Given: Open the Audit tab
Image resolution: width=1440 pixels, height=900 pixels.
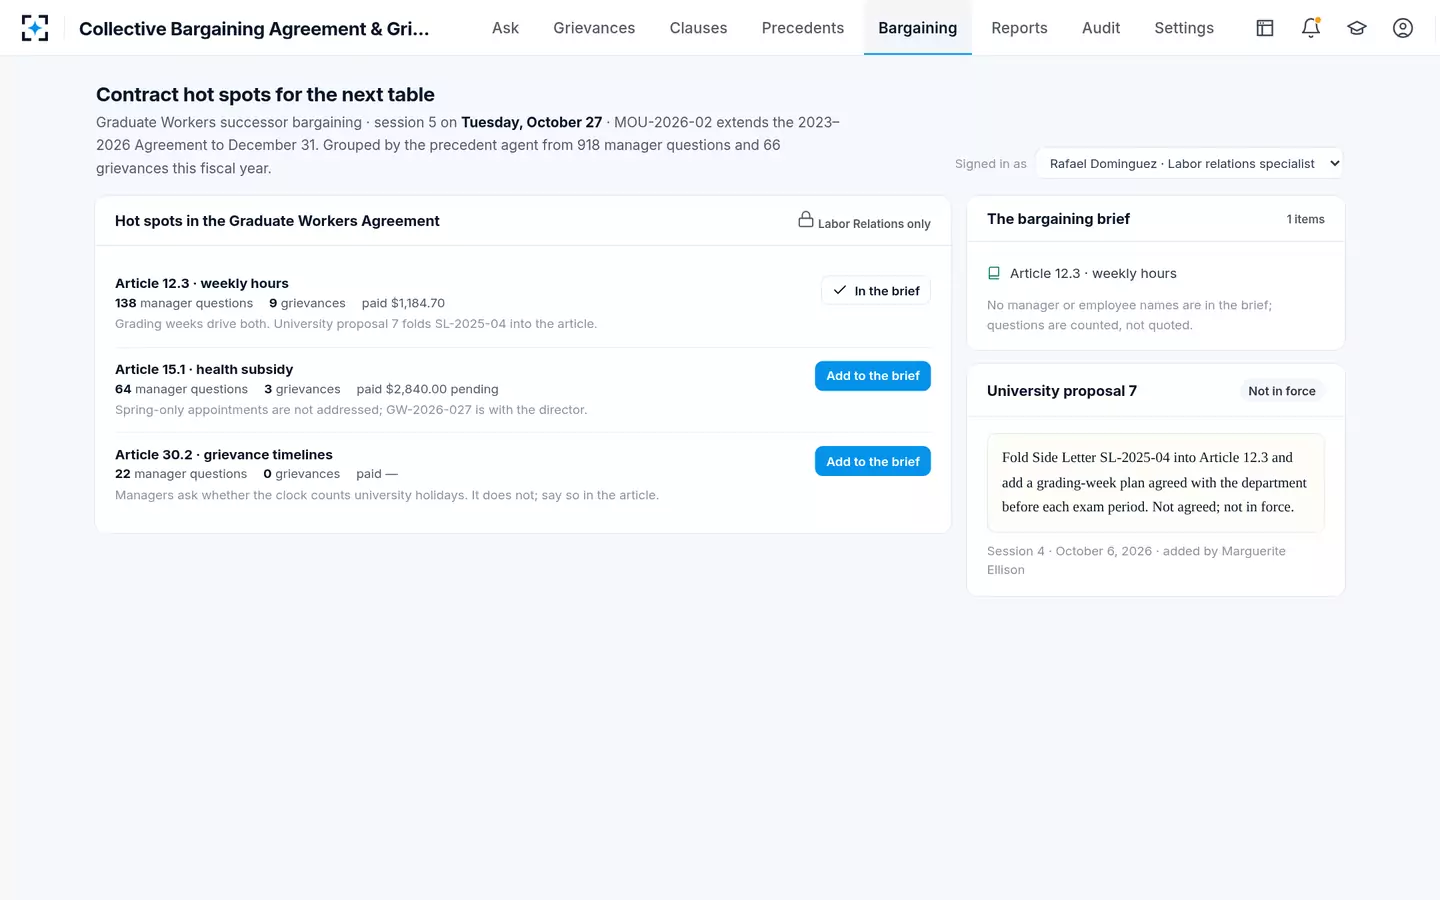Looking at the screenshot, I should pos(1101,28).
